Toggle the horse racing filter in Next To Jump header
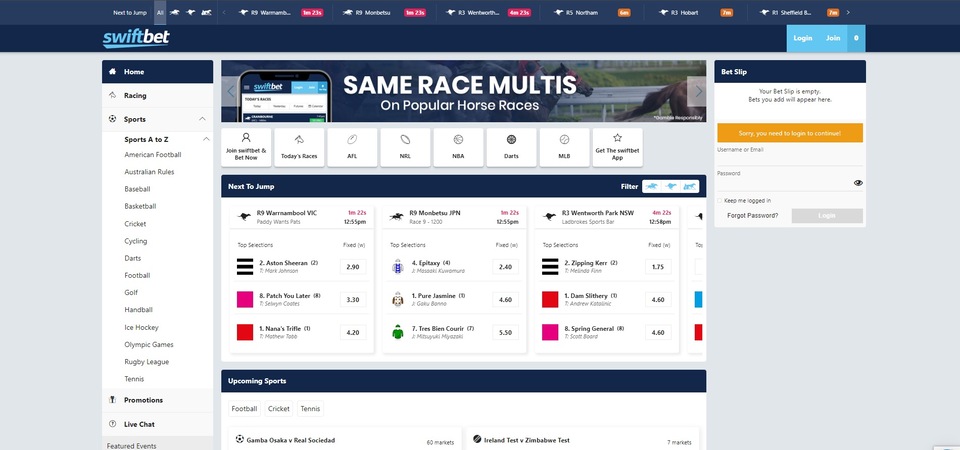Screen dimensions: 960x450 click(x=651, y=186)
